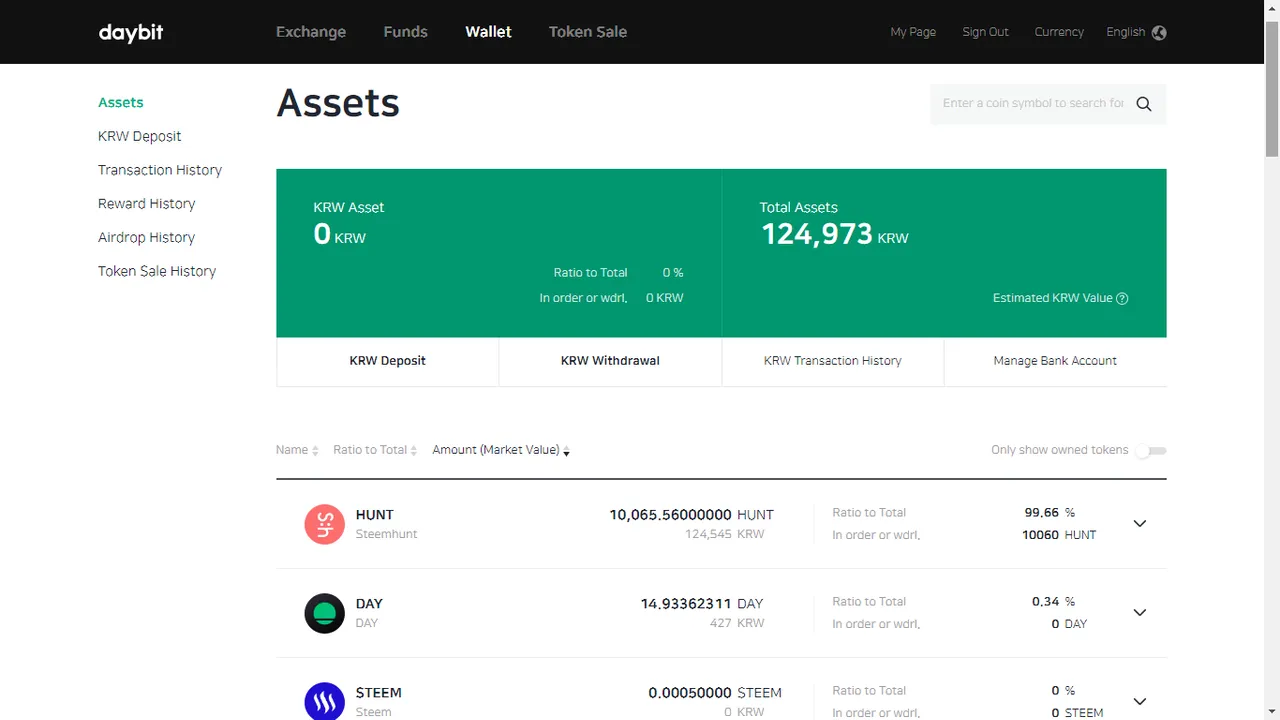The height and width of the screenshot is (720, 1280).
Task: Open Estimated KRW Value help icon
Action: coord(1122,298)
